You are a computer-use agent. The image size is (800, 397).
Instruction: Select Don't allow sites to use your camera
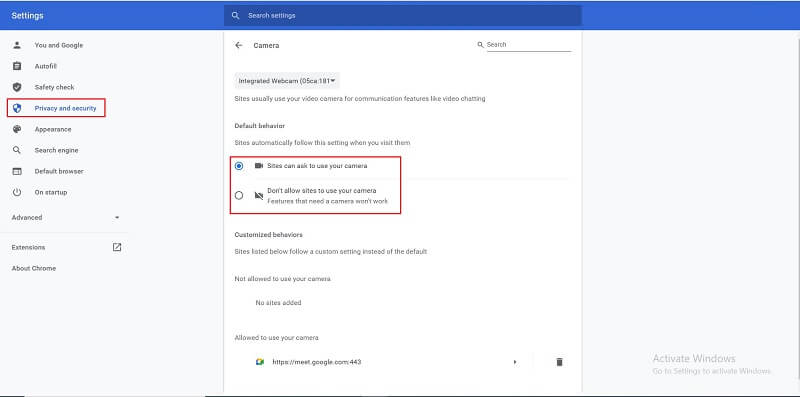click(239, 195)
